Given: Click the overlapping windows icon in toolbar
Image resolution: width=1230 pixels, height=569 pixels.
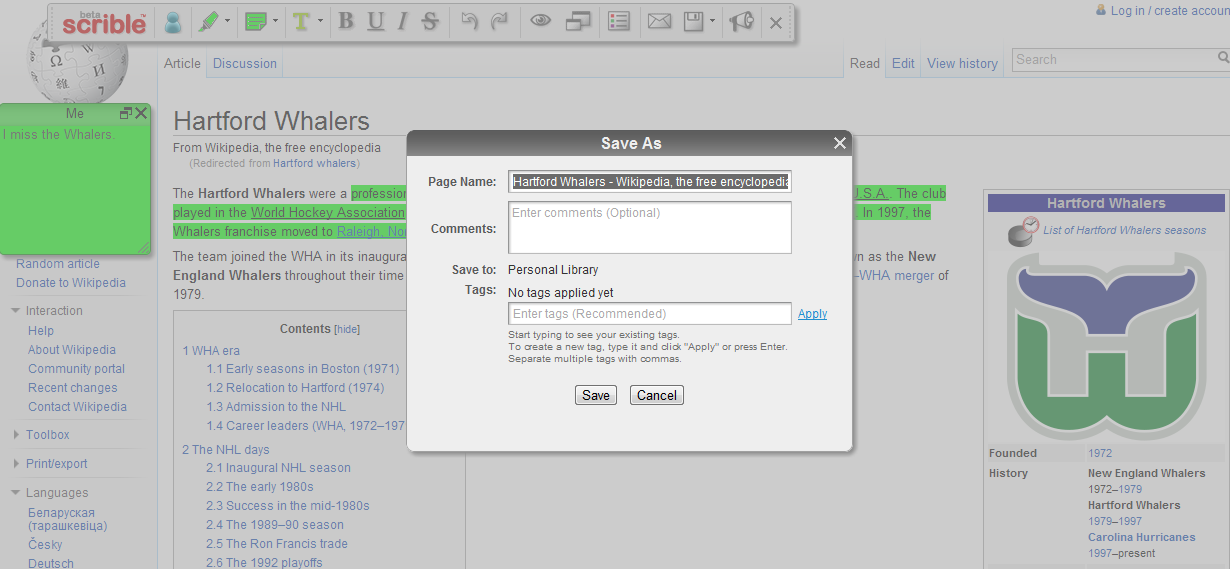Looking at the screenshot, I should pos(578,21).
